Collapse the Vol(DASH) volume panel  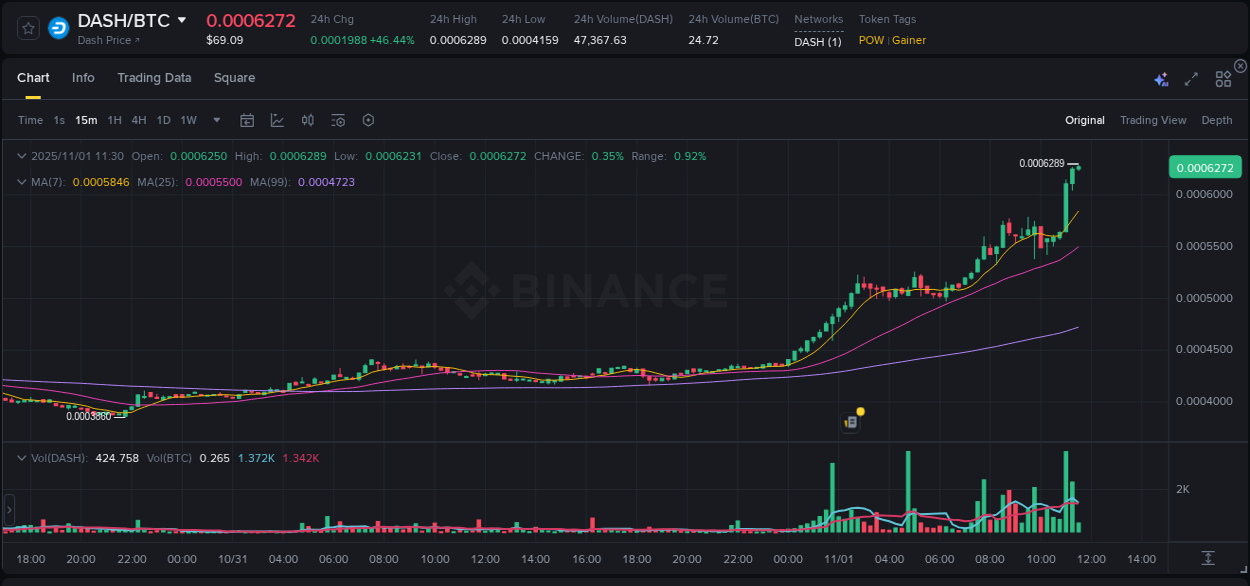20,457
